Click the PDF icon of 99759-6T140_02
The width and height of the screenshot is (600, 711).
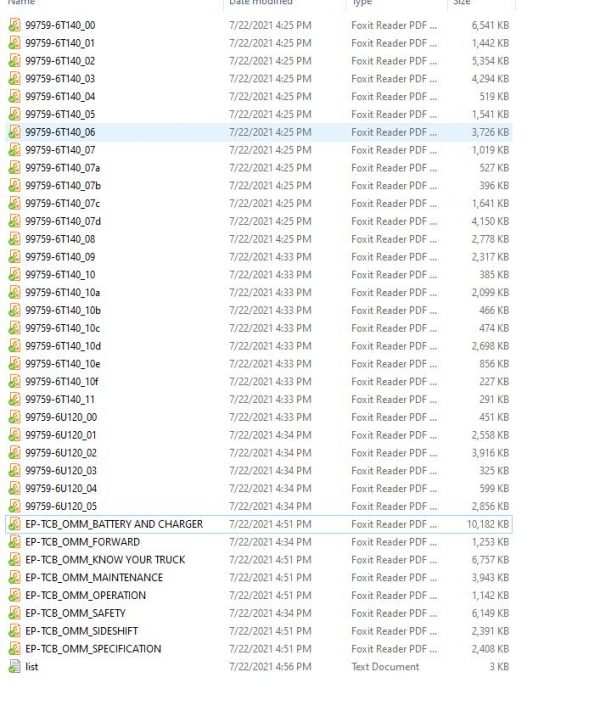click(x=15, y=61)
